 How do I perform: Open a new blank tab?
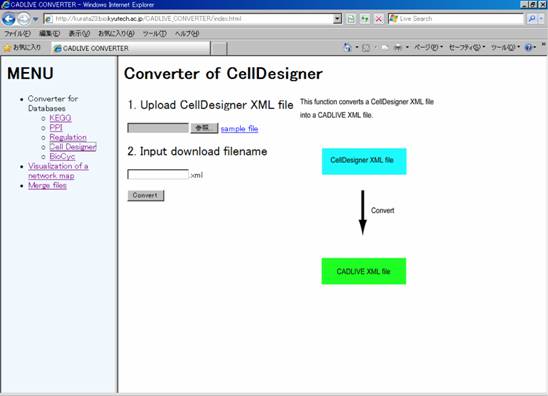pyautogui.click(x=219, y=48)
